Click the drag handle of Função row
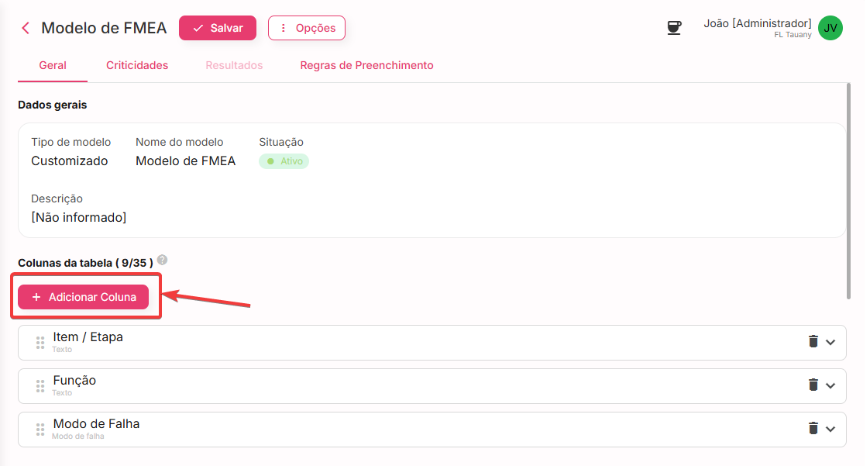 [40, 385]
